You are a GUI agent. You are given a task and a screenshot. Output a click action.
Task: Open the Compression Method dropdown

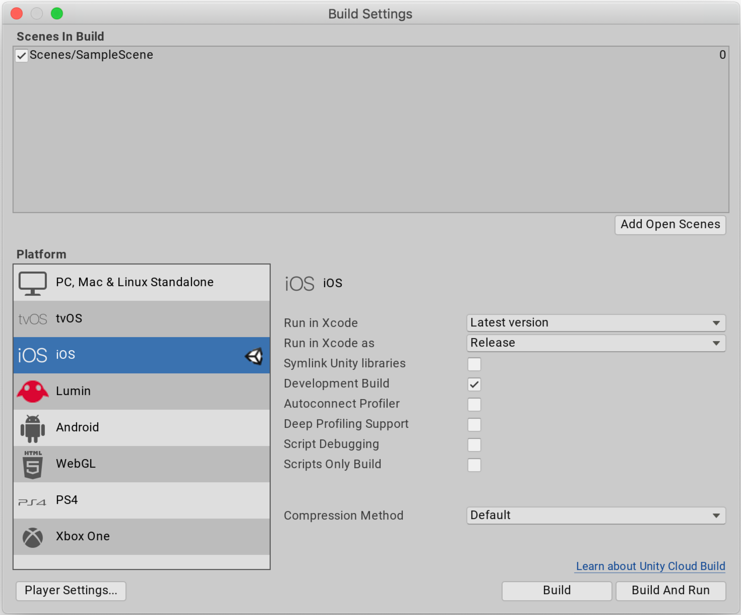pyautogui.click(x=596, y=515)
